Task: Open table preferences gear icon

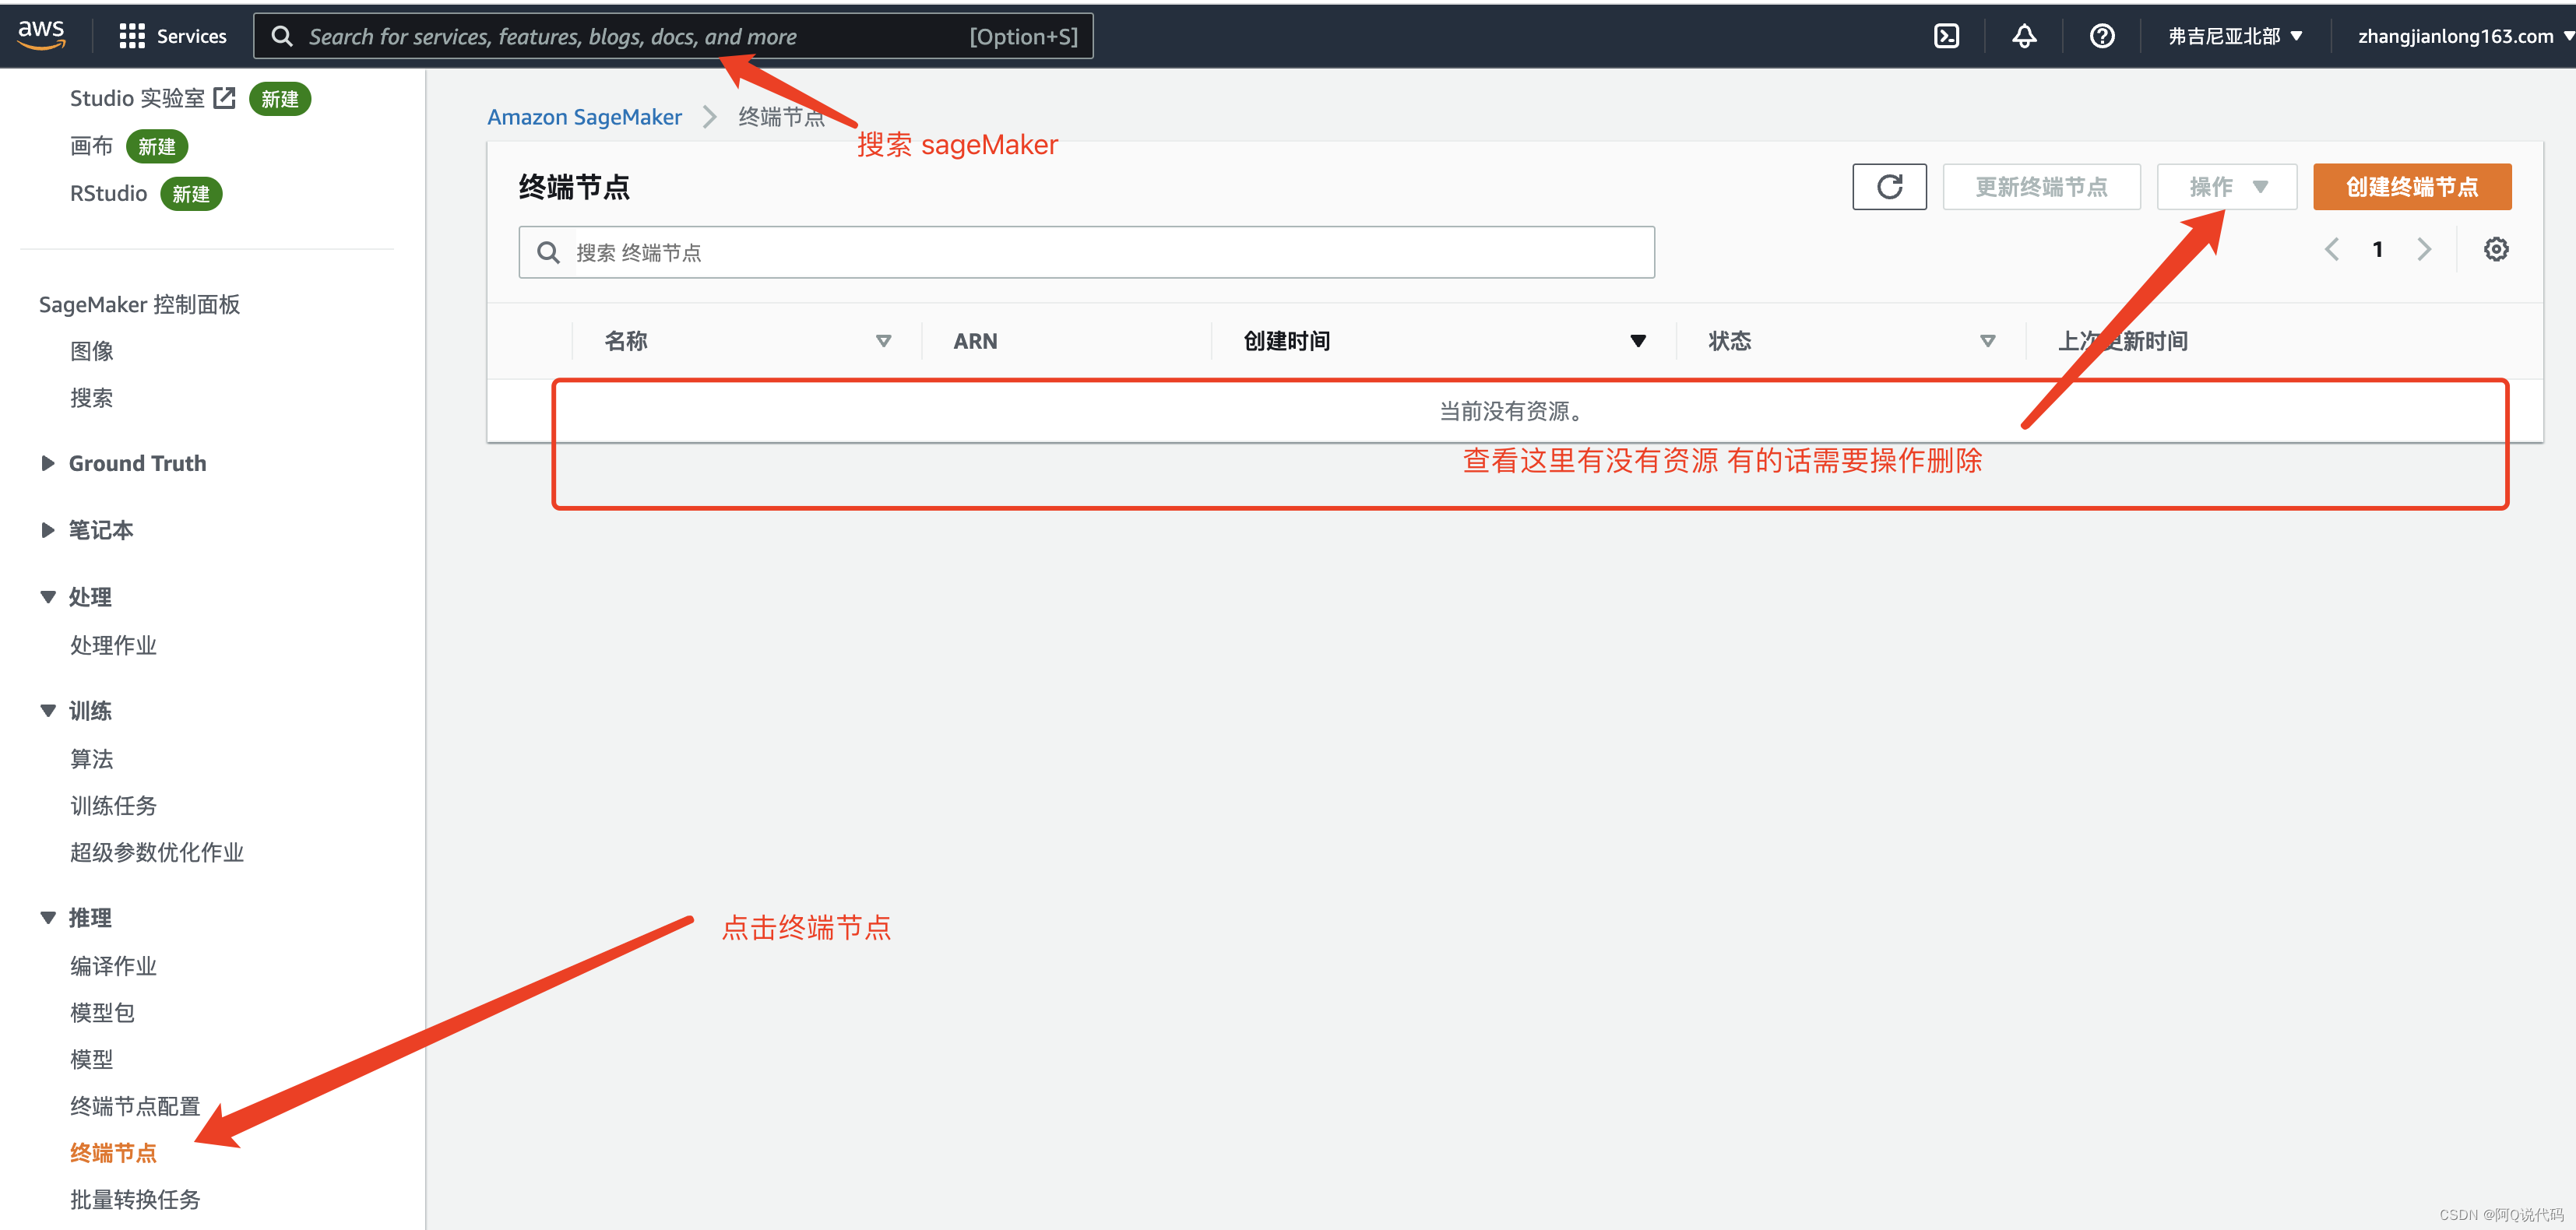Action: click(x=2496, y=249)
